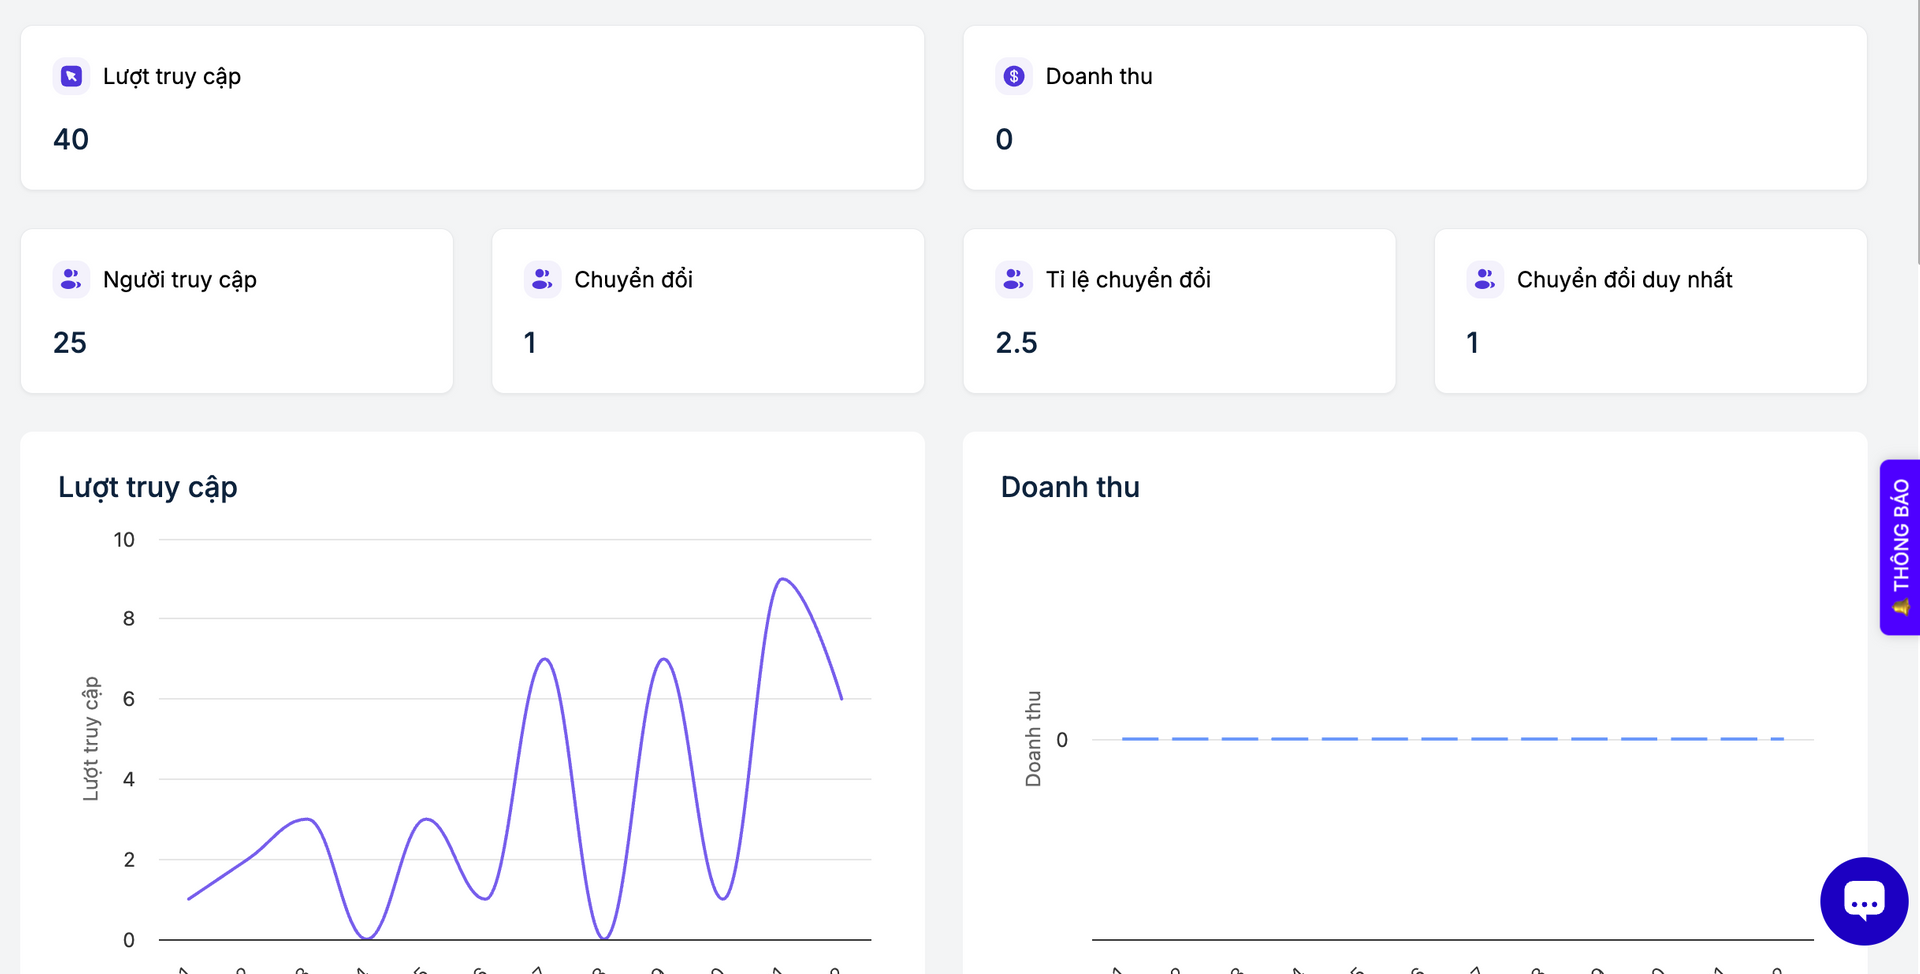
Task: Open the live chat bubble widget
Action: pyautogui.click(x=1863, y=901)
